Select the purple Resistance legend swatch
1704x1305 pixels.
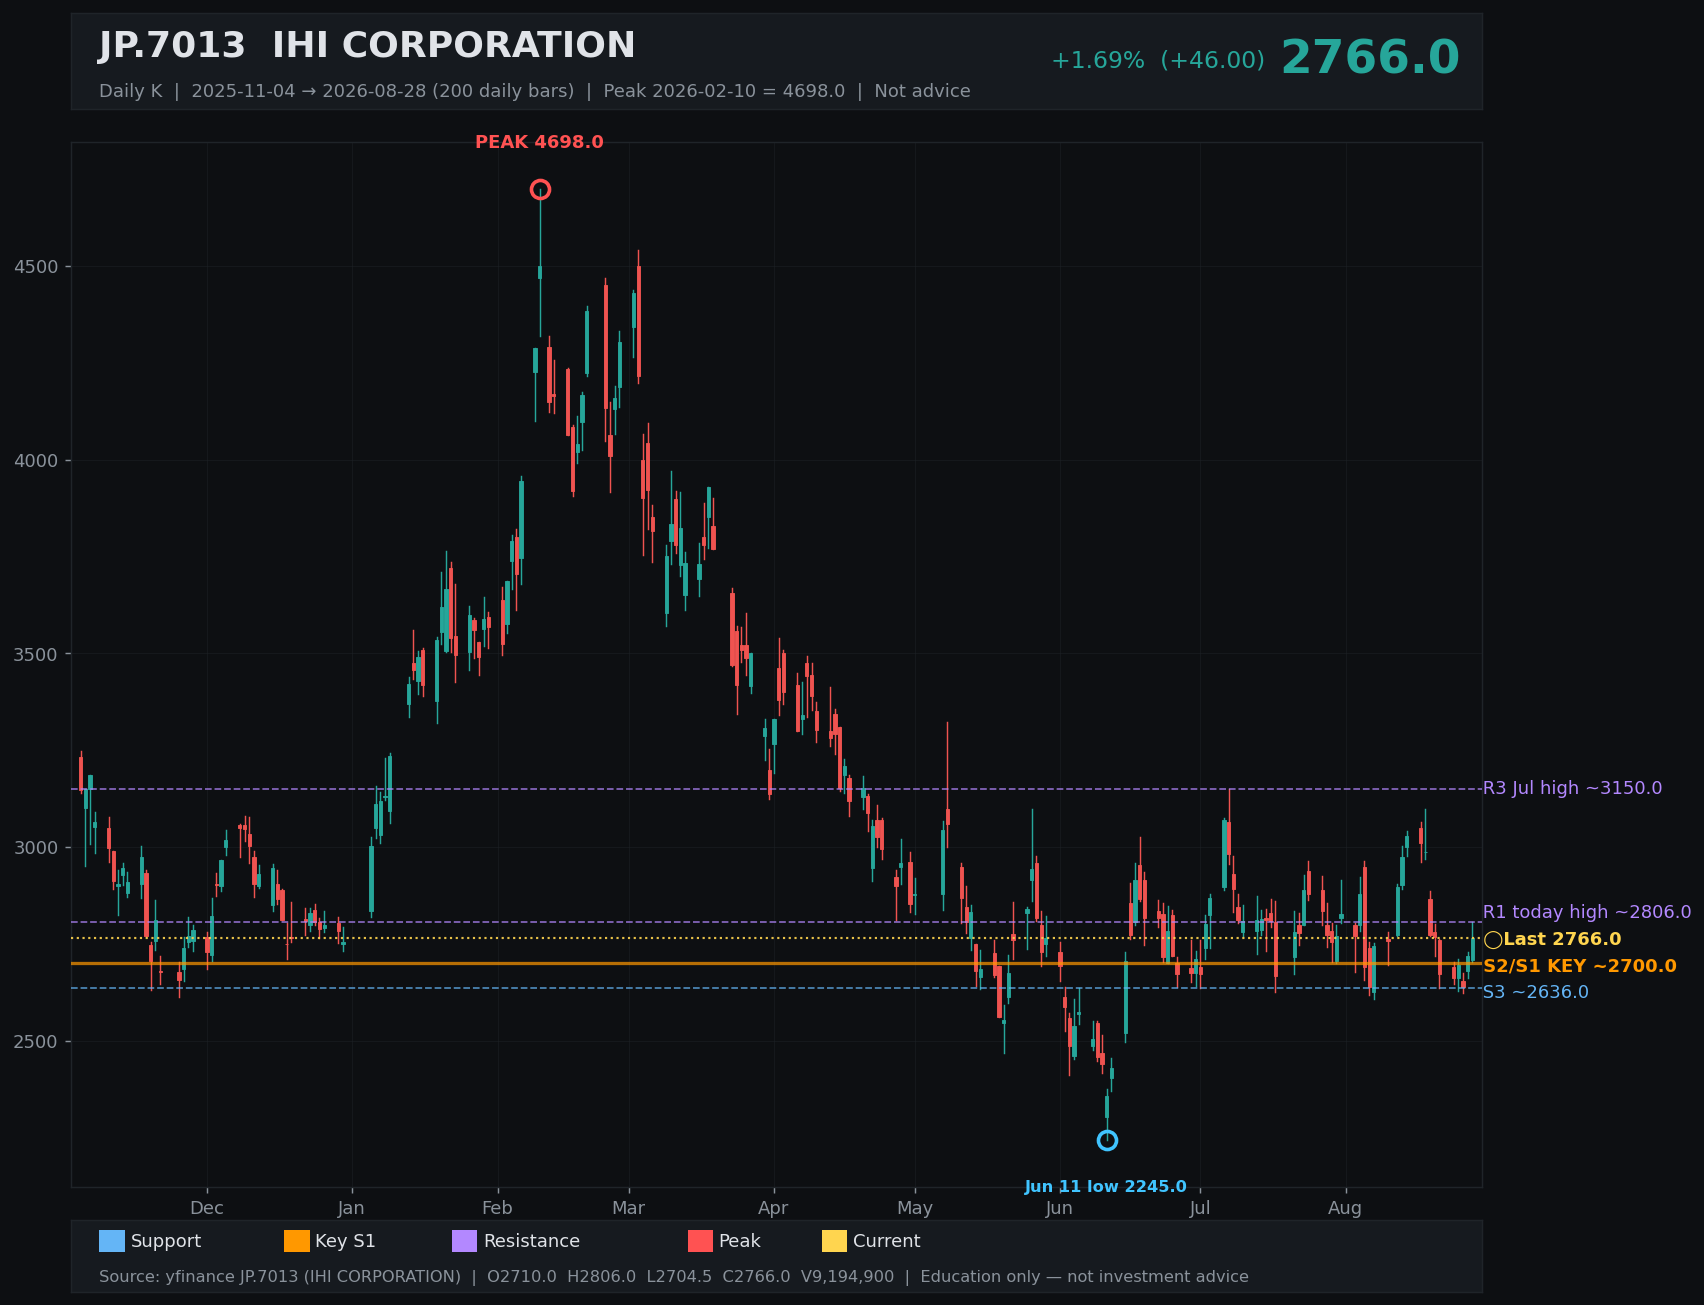pyautogui.click(x=465, y=1241)
